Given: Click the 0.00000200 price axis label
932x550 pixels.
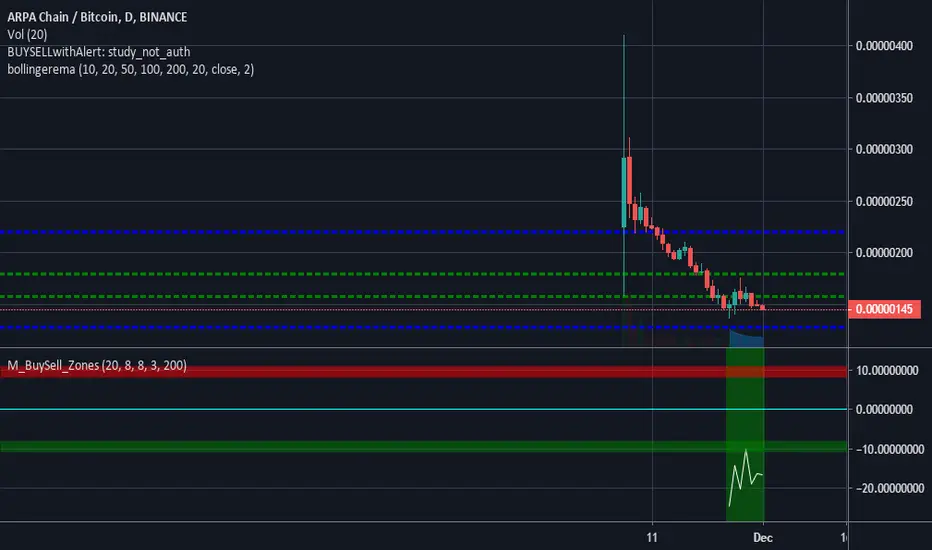Looking at the screenshot, I should coord(884,253).
